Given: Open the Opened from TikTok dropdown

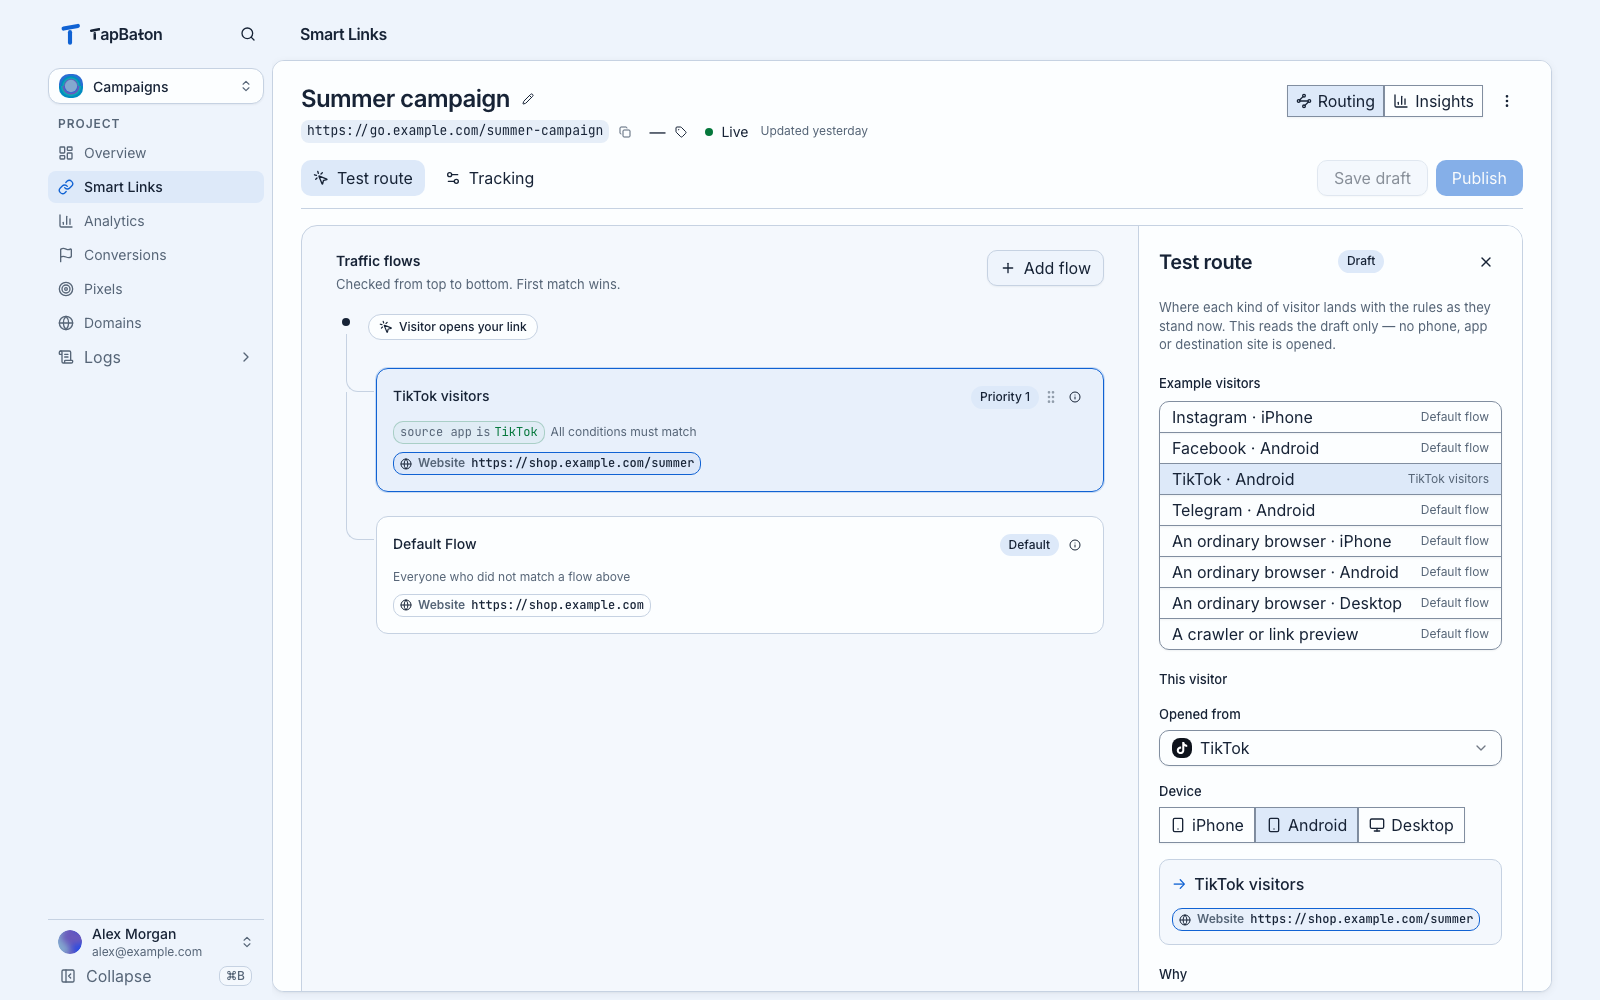Looking at the screenshot, I should tap(1330, 748).
